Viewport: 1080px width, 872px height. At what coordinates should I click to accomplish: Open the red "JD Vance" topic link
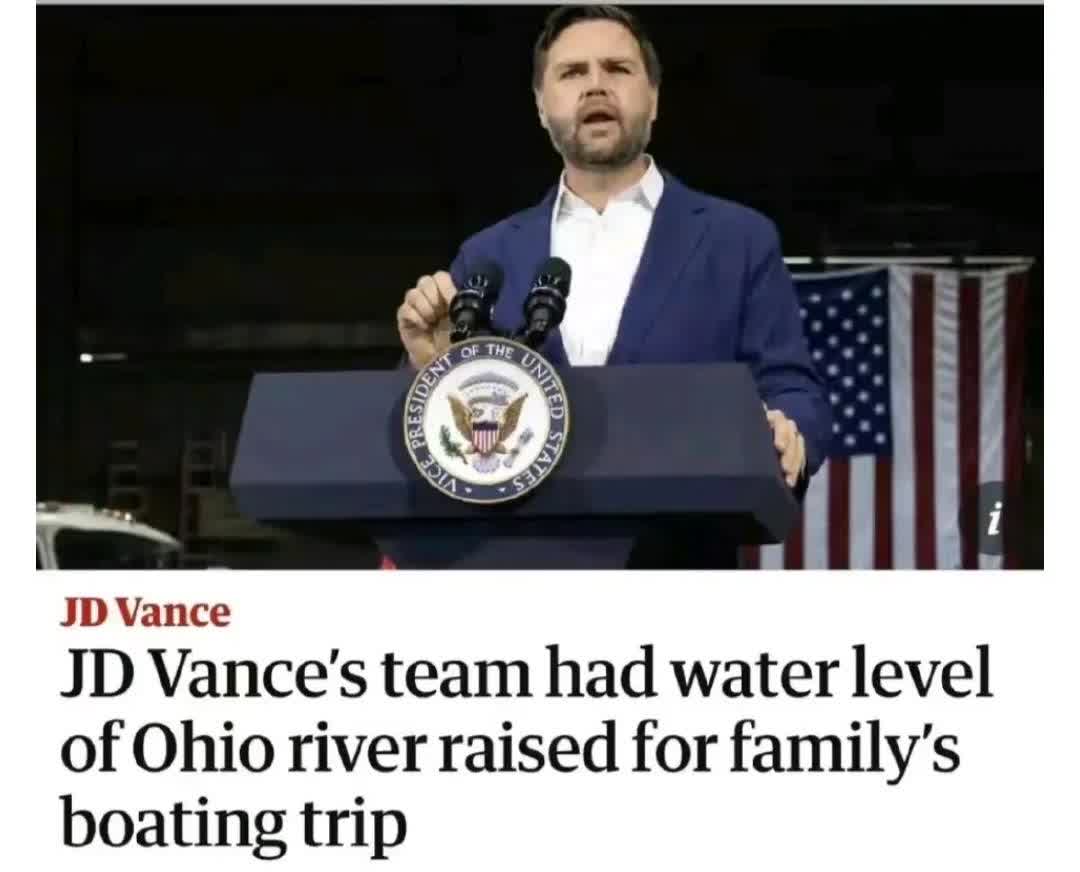click(145, 613)
